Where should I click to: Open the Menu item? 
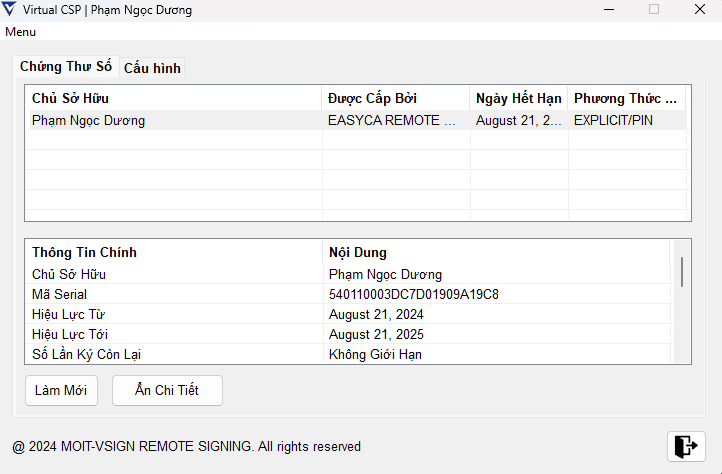pos(21,32)
